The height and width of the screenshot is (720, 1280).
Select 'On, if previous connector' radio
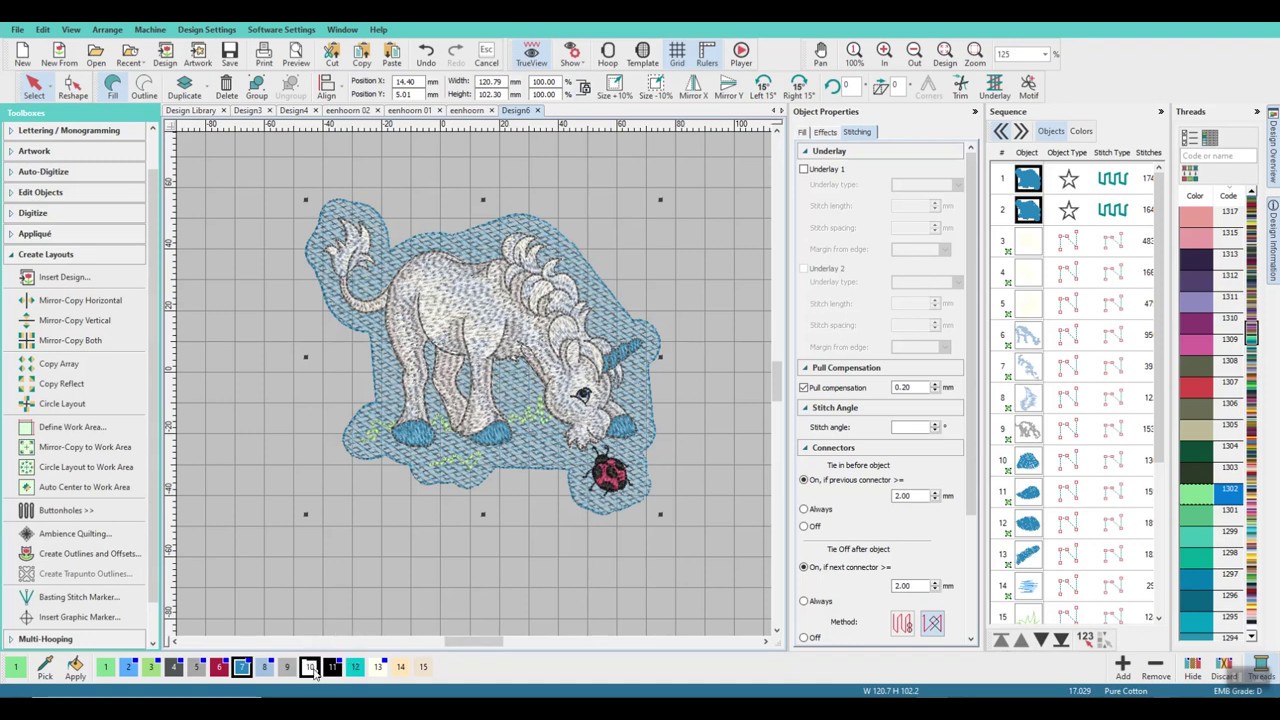[x=803, y=480]
